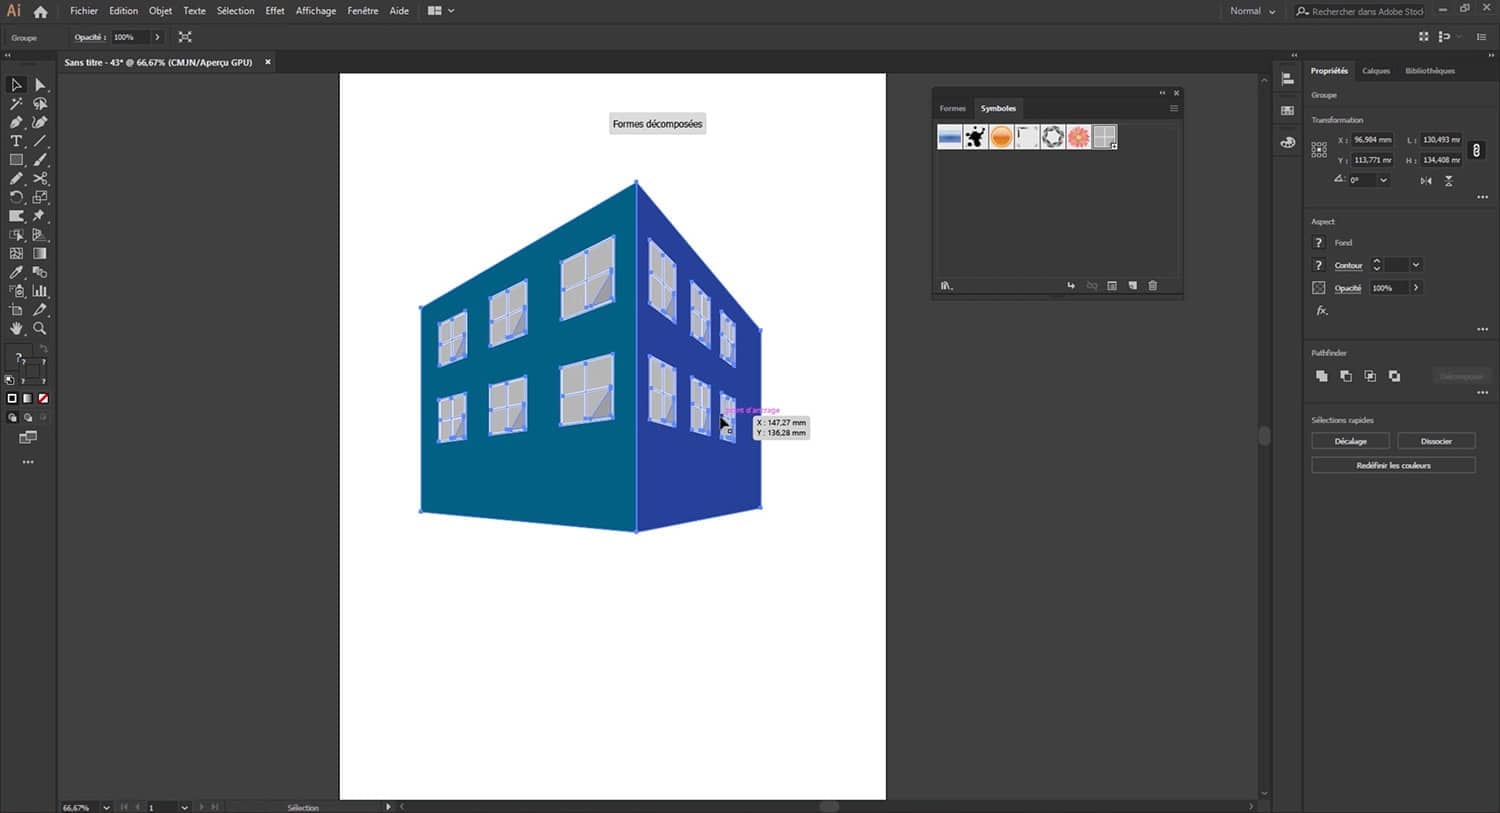Pick the Rotate tool from the toolbar

point(15,197)
